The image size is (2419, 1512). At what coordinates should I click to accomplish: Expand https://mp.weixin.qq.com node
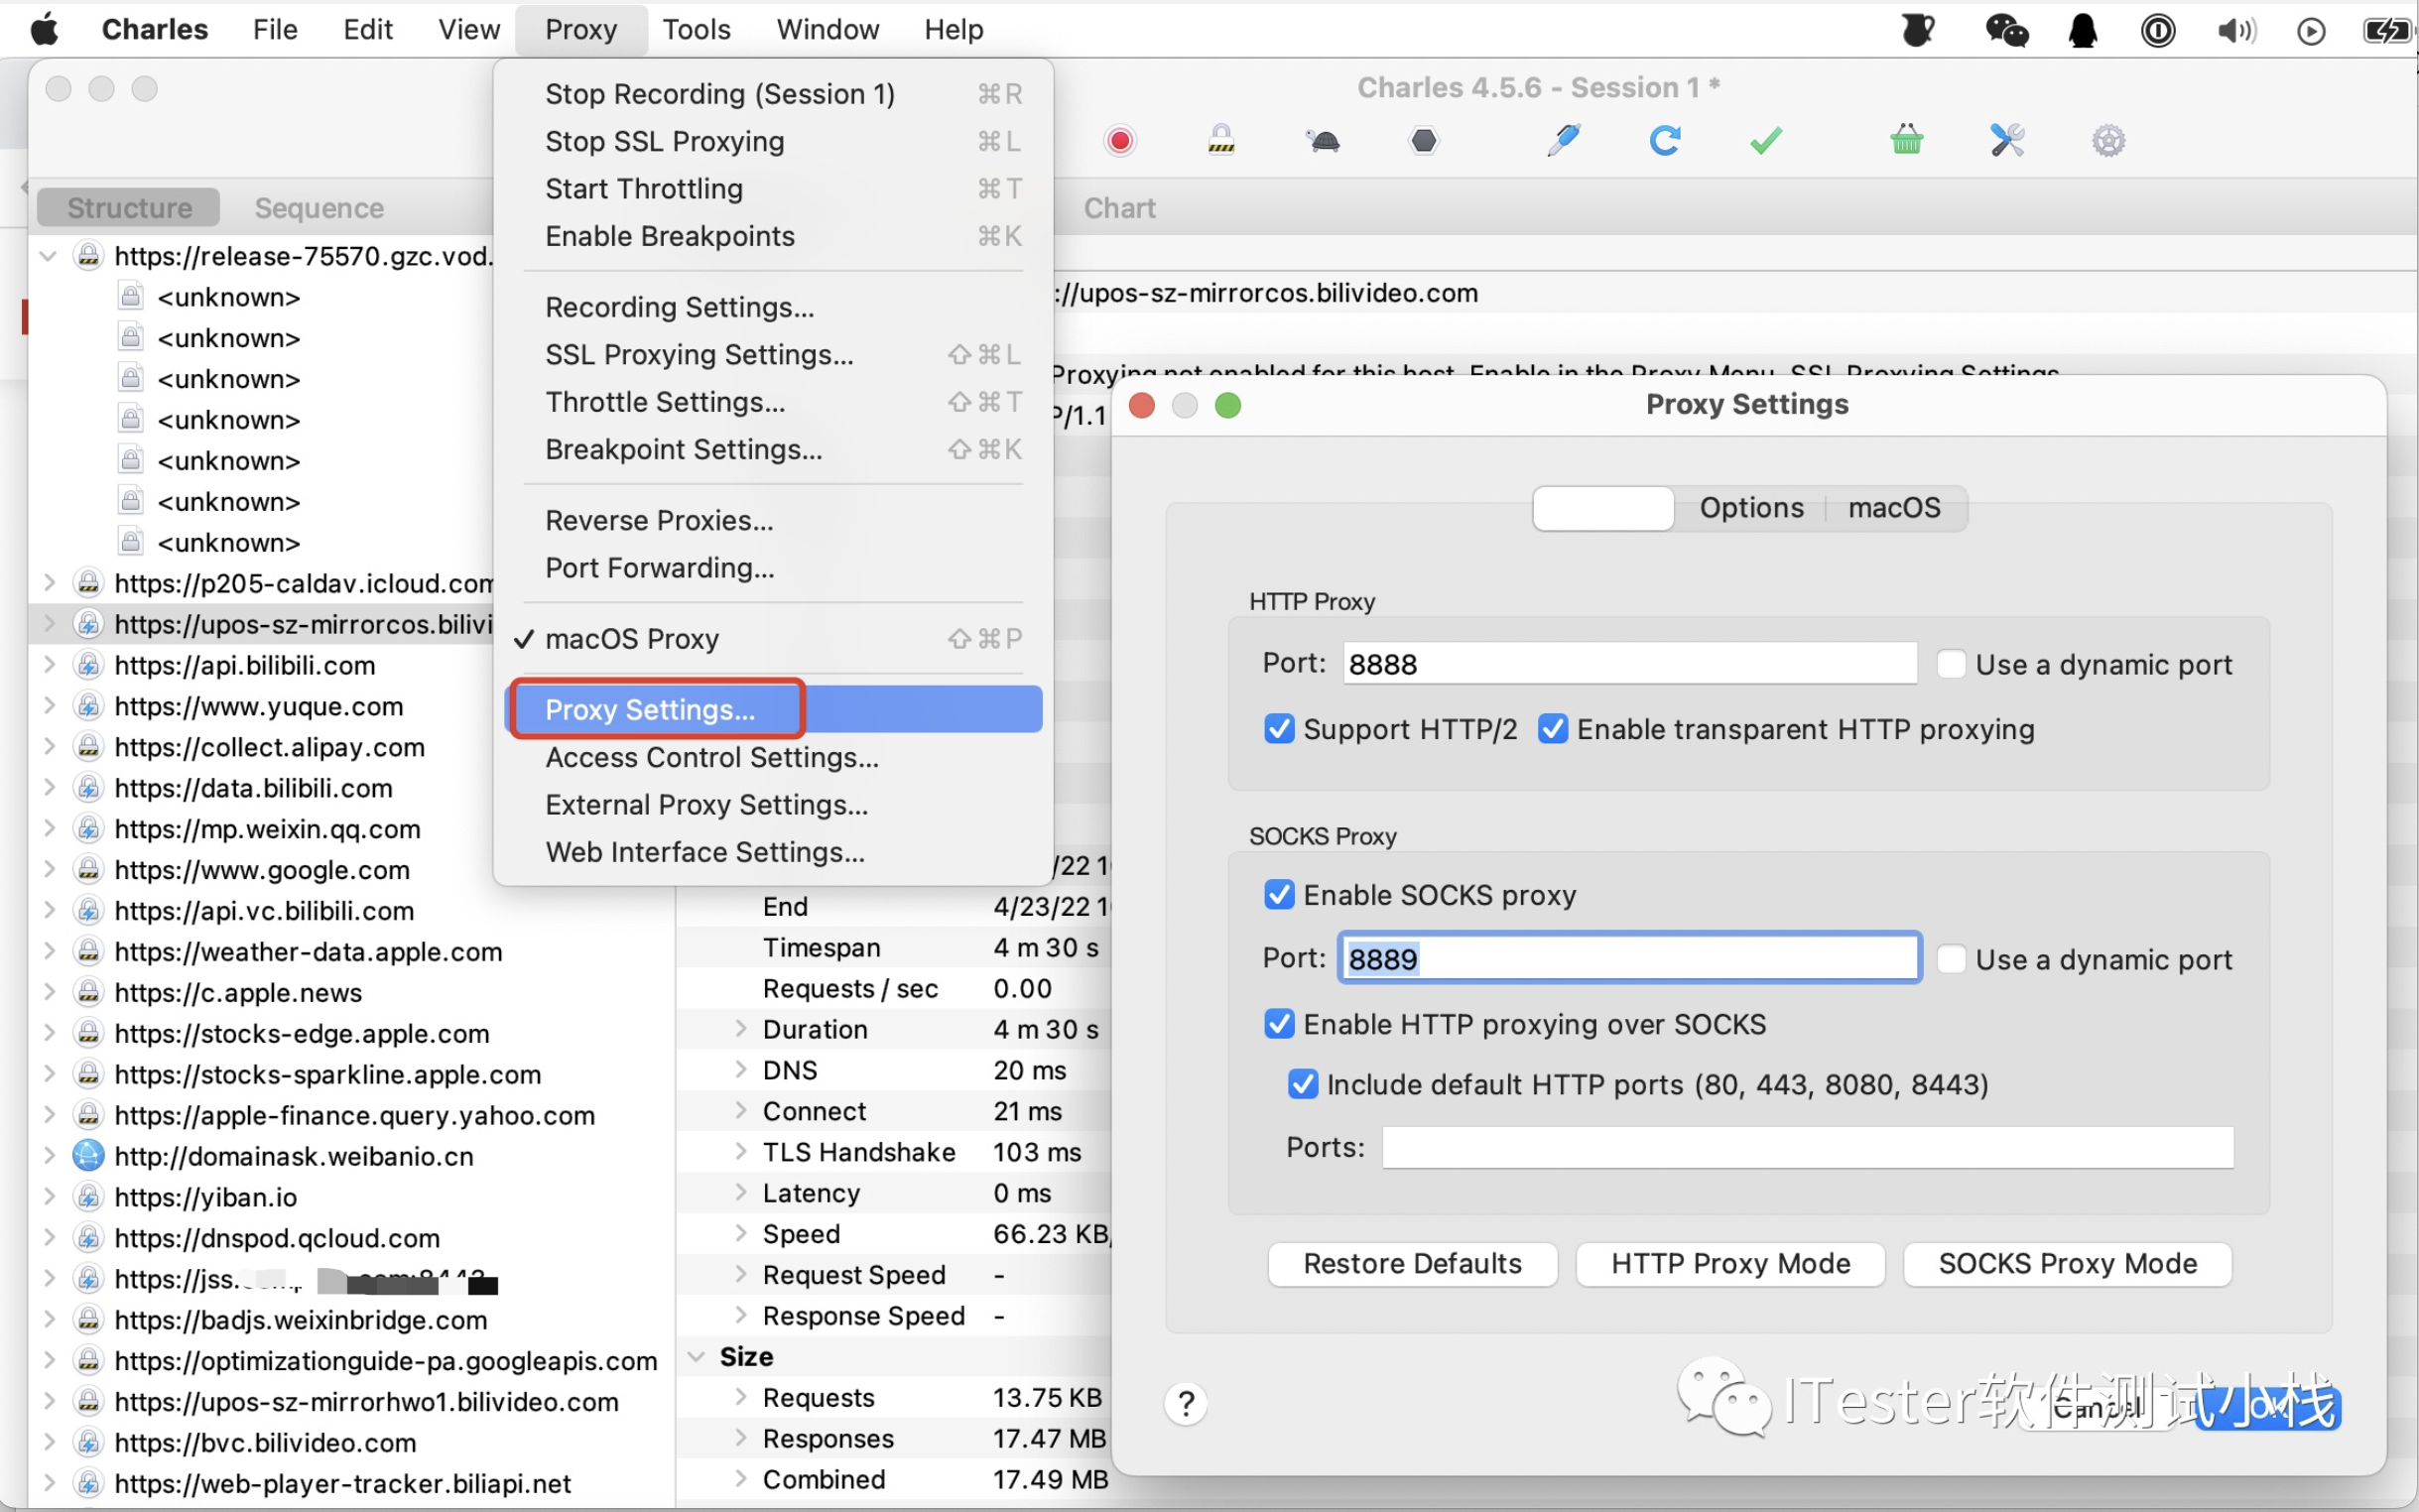tap(48, 828)
